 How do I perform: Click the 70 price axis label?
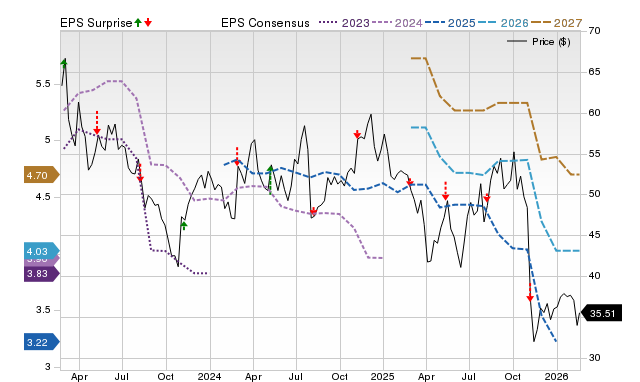point(594,31)
